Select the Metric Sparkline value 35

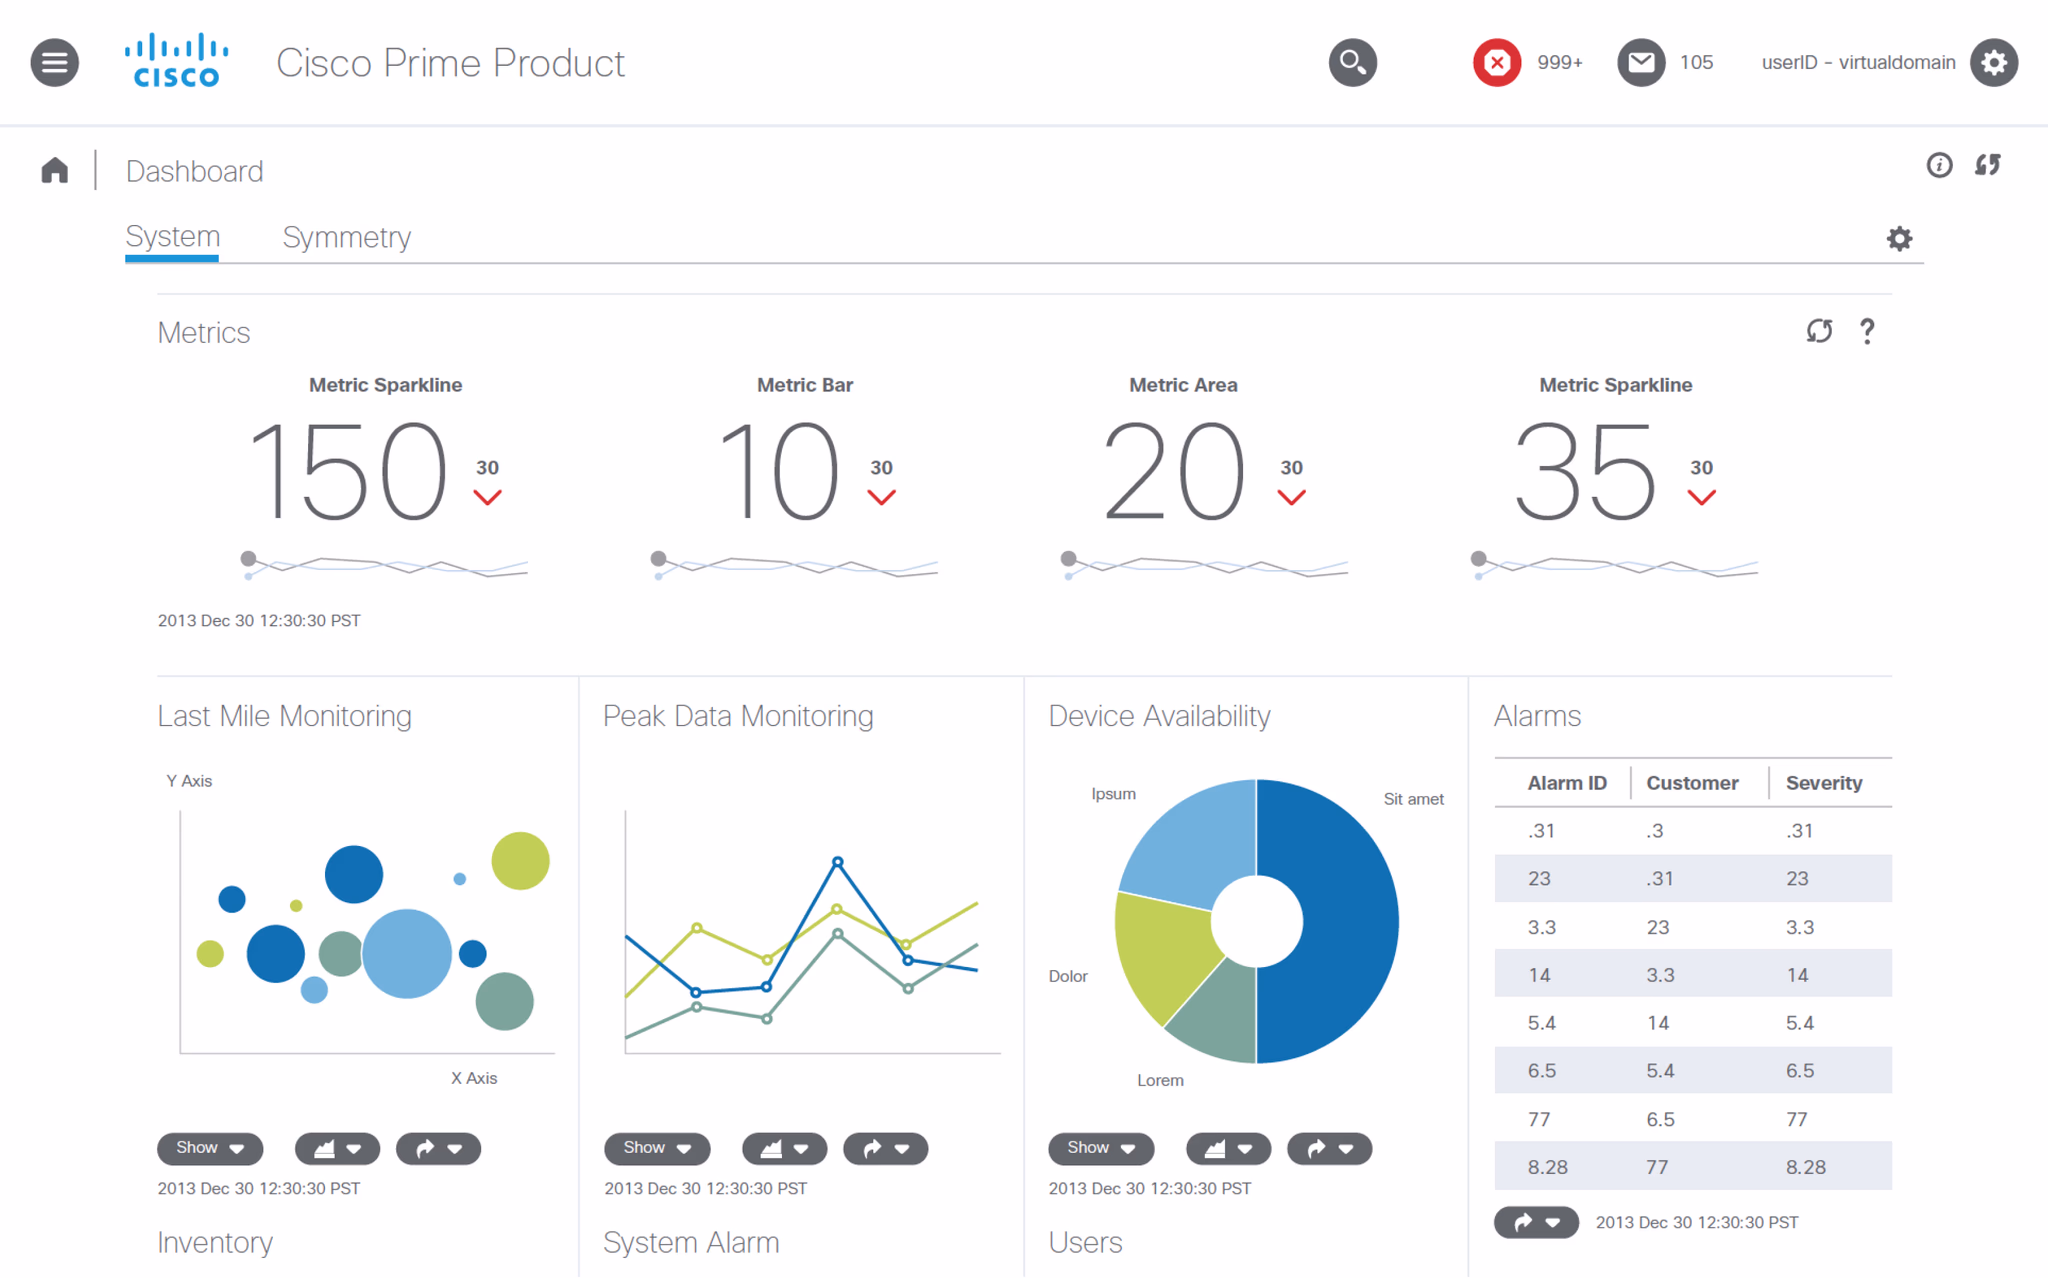point(1585,470)
